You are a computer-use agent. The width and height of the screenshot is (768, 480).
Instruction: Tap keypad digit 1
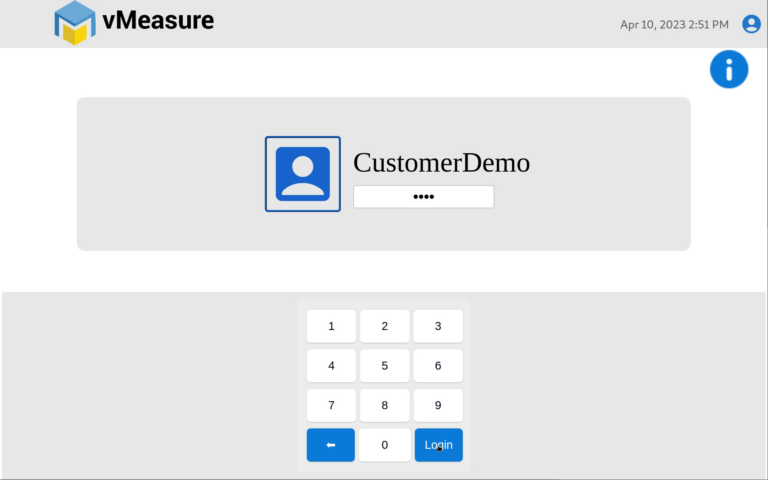pos(331,326)
